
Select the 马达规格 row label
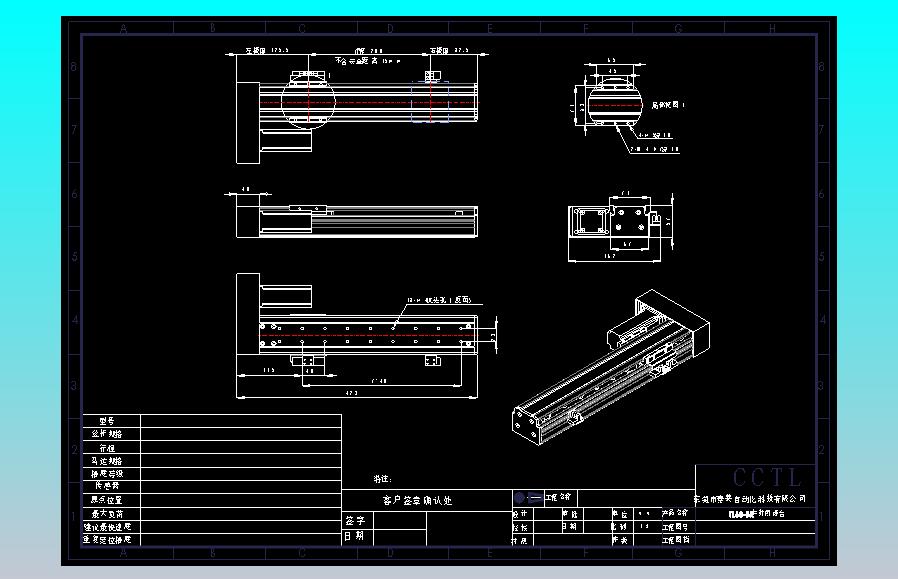coord(107,461)
